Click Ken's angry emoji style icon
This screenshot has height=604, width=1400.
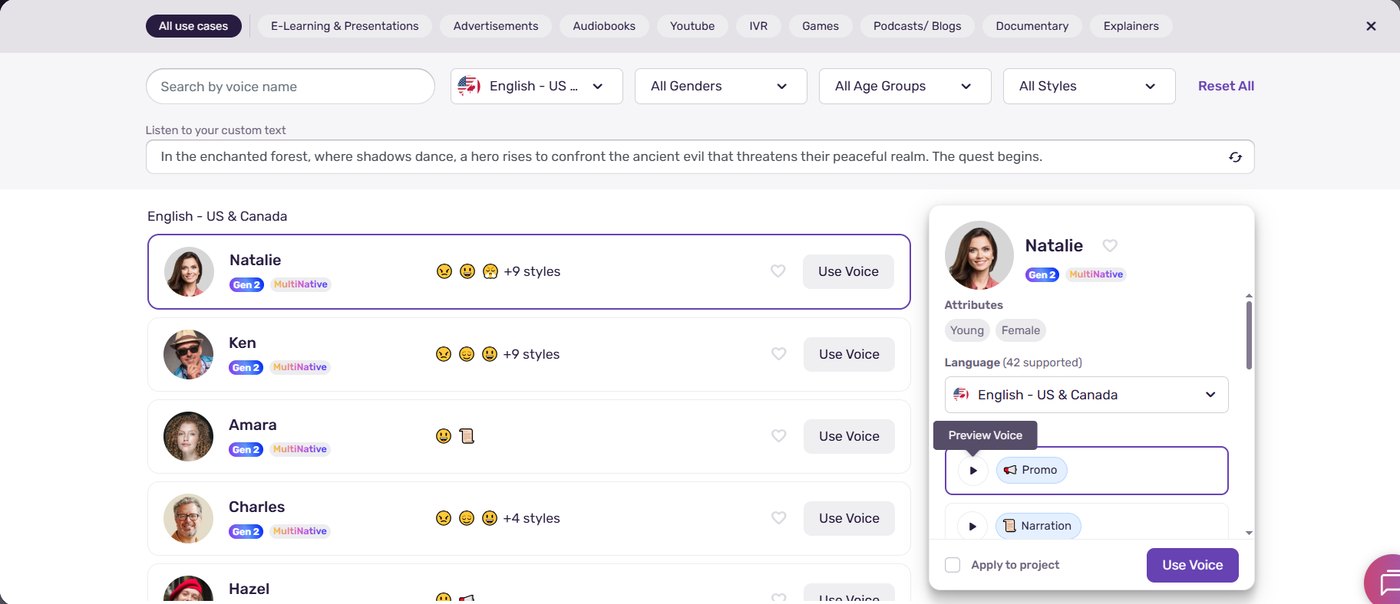coord(444,354)
